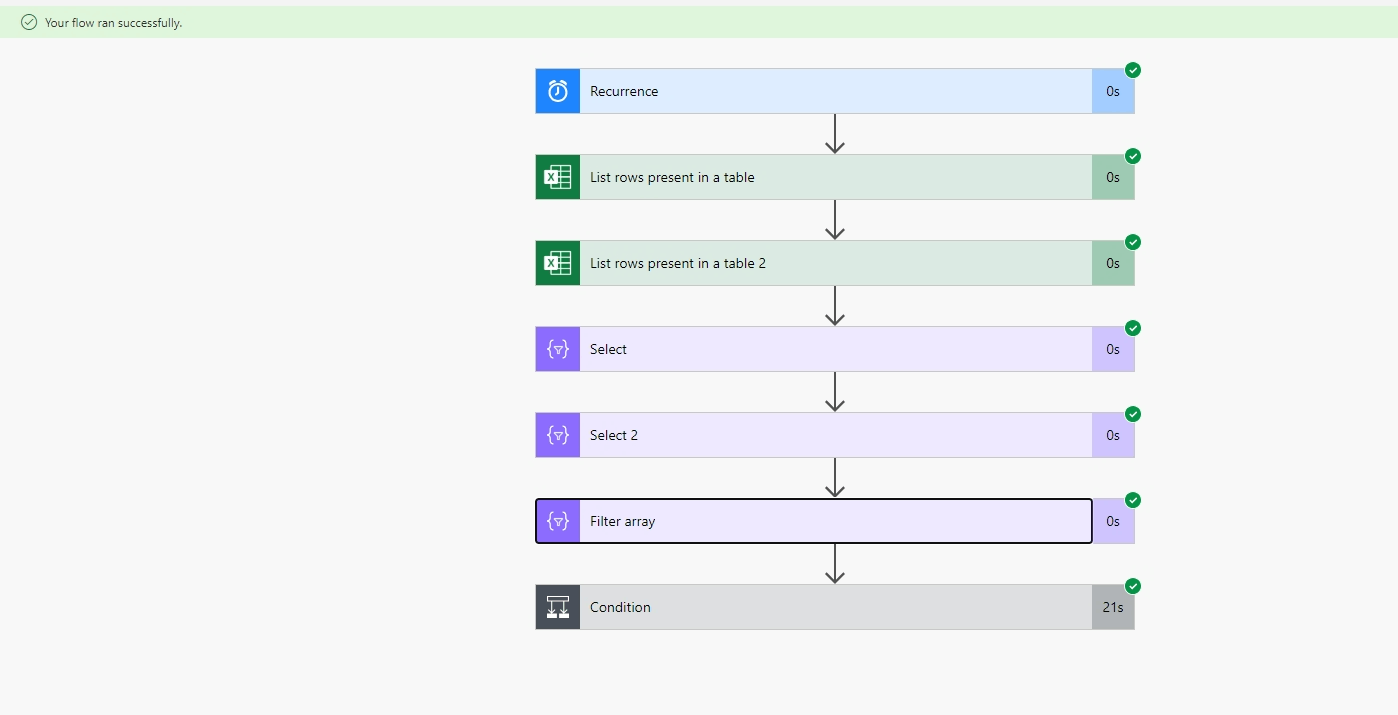Screen dimensions: 1398x715
Task: Click the Select action's data operation icon
Action: point(556,348)
